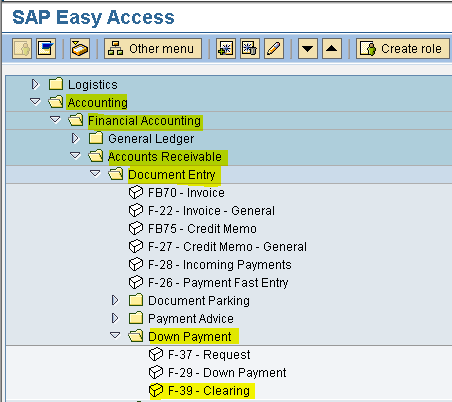Click the Accounts Receivable folder icon
The width and height of the screenshot is (452, 402).
coord(96,156)
